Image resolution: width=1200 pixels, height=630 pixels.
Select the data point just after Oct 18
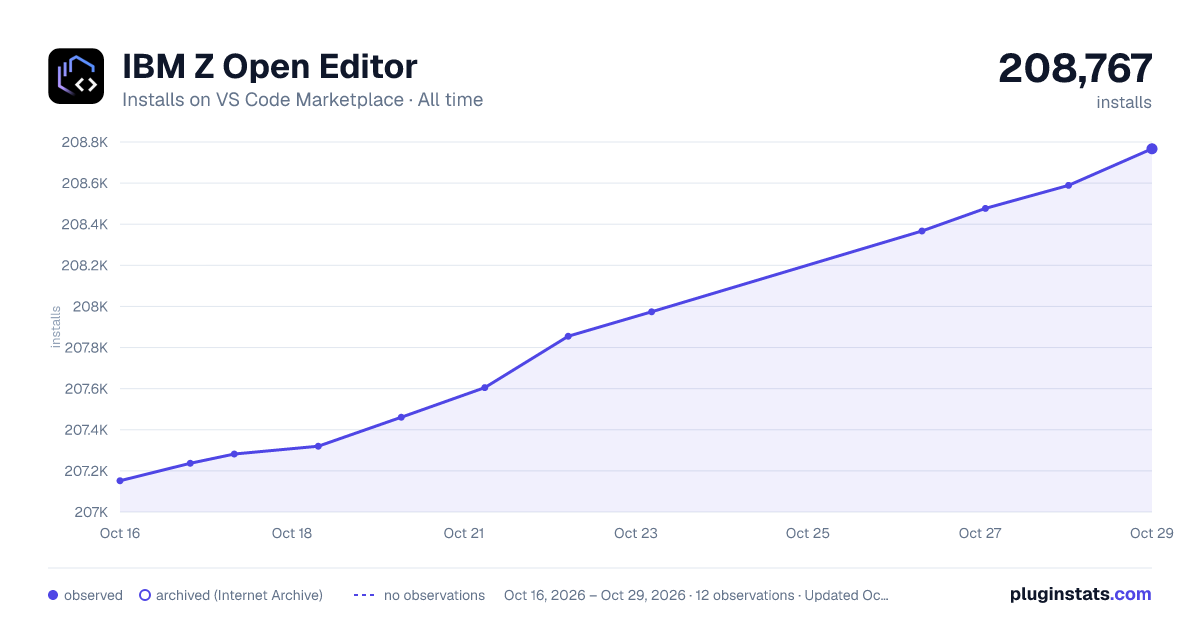(318, 446)
